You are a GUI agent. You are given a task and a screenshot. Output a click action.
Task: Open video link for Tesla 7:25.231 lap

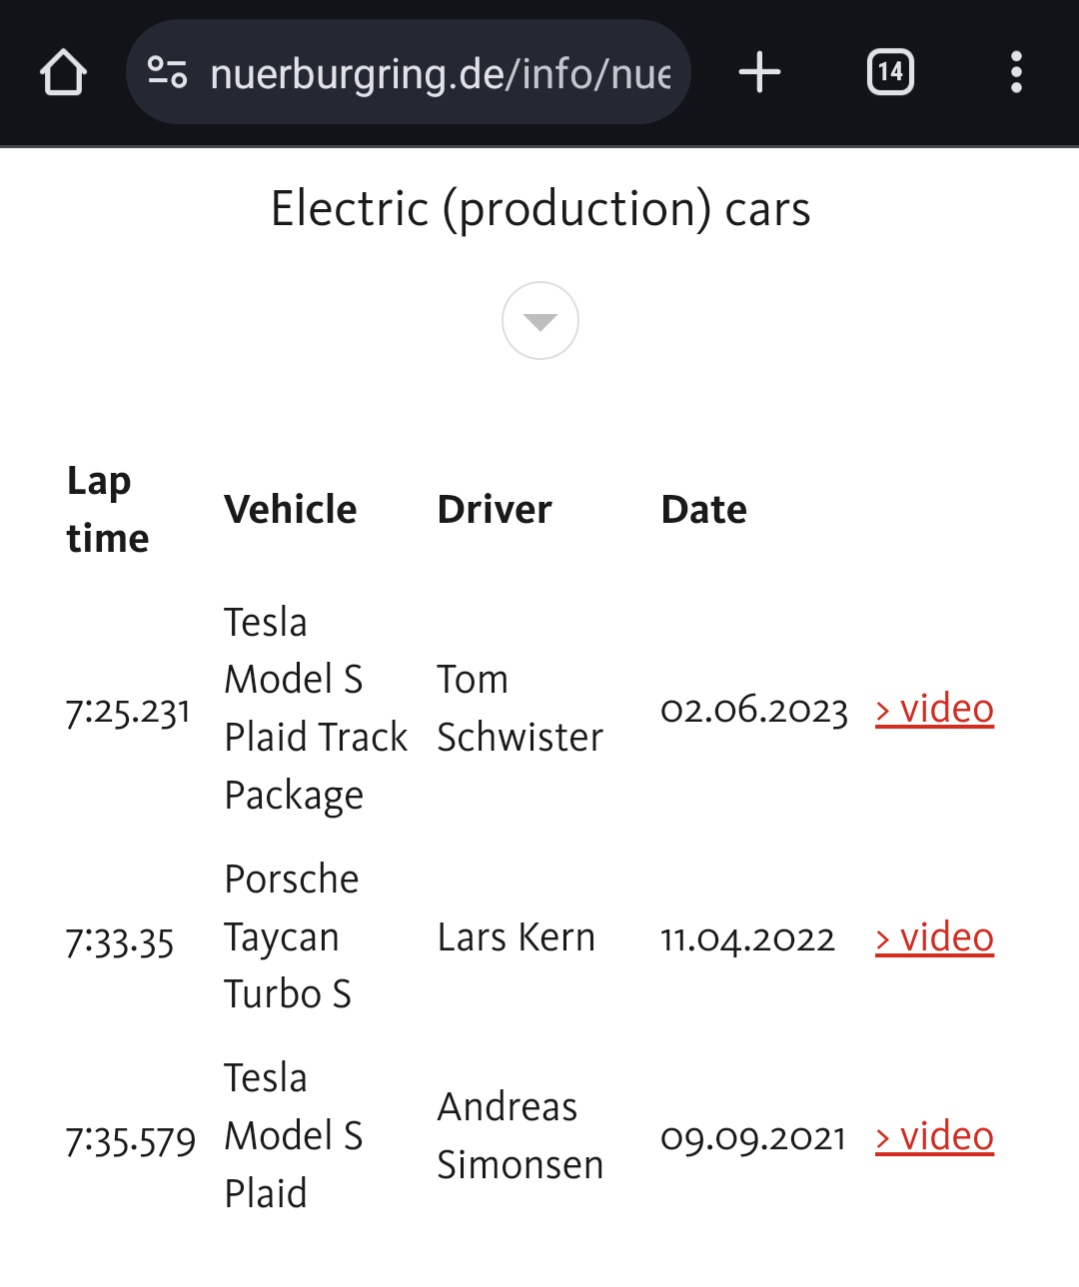[934, 709]
